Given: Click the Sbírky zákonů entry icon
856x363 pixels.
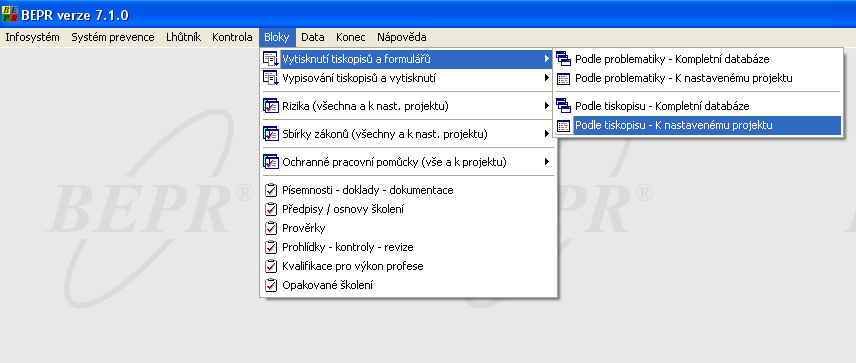Looking at the screenshot, I should click(271, 134).
